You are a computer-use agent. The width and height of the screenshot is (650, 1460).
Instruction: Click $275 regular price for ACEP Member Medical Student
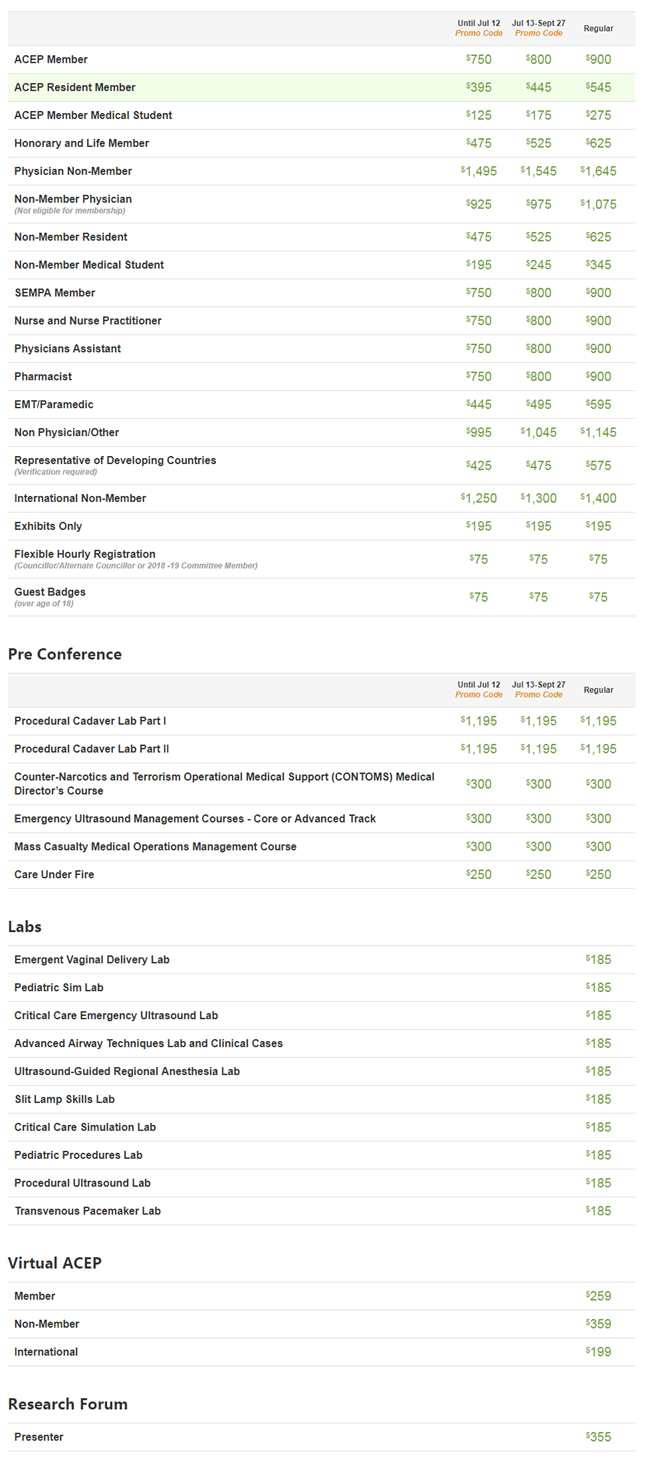(x=598, y=116)
